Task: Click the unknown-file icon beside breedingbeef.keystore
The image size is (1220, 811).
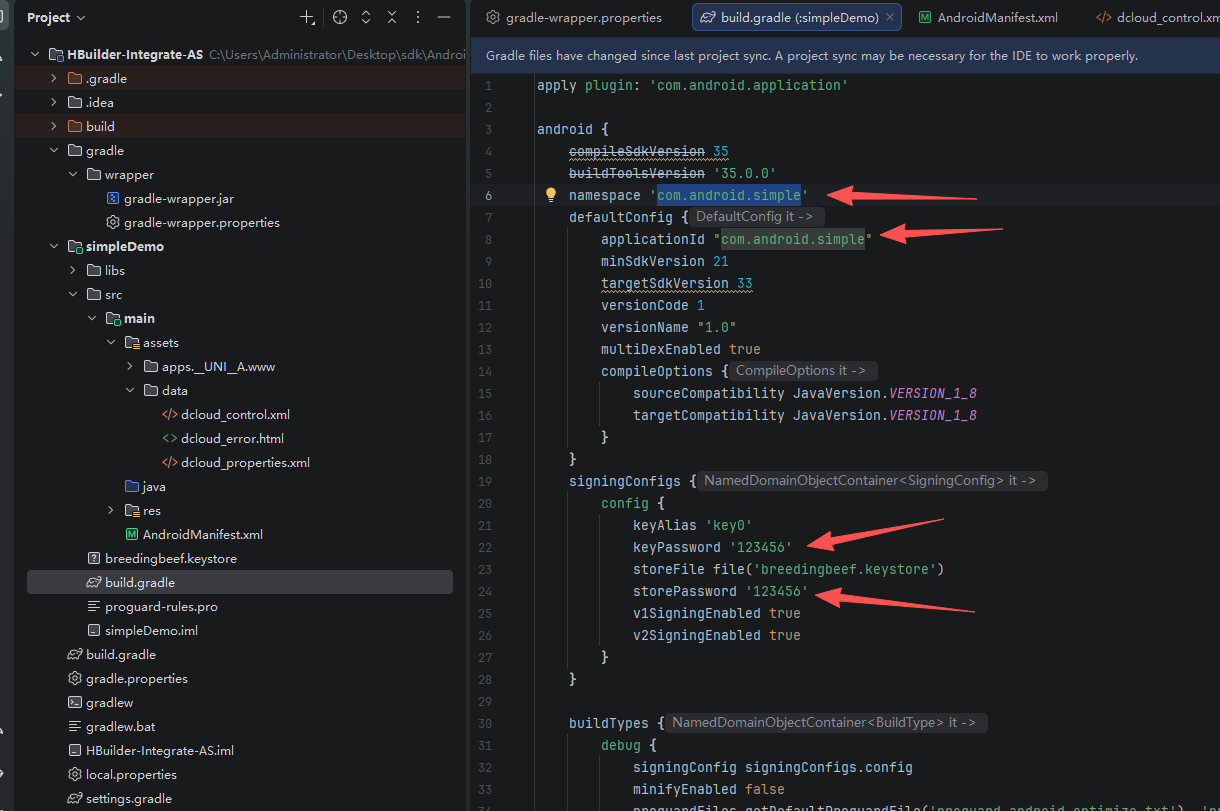Action: coord(94,558)
